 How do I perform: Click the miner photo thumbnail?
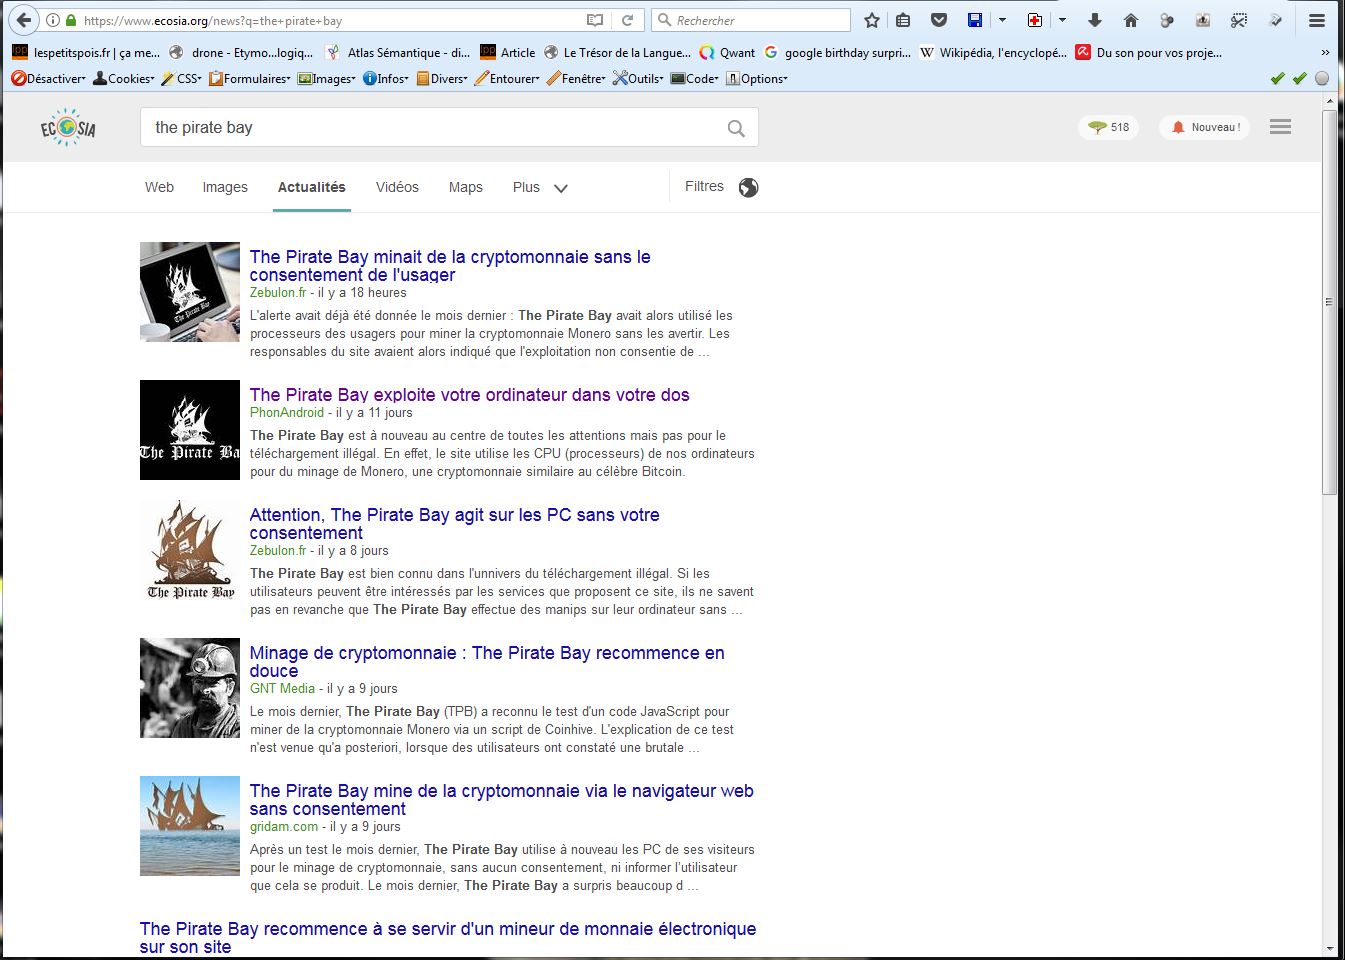(190, 688)
